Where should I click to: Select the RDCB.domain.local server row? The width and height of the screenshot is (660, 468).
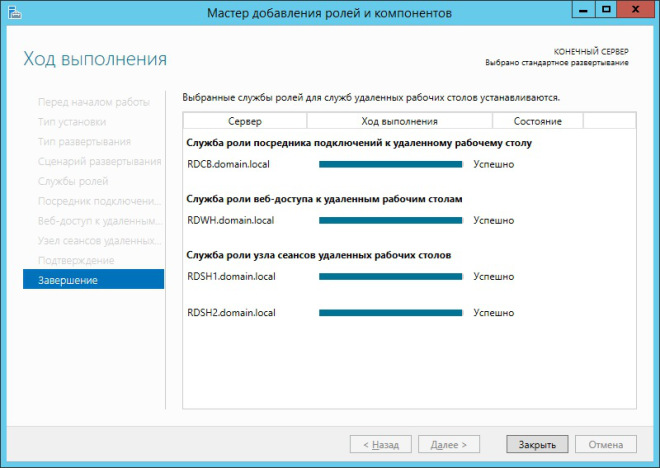coord(229,164)
